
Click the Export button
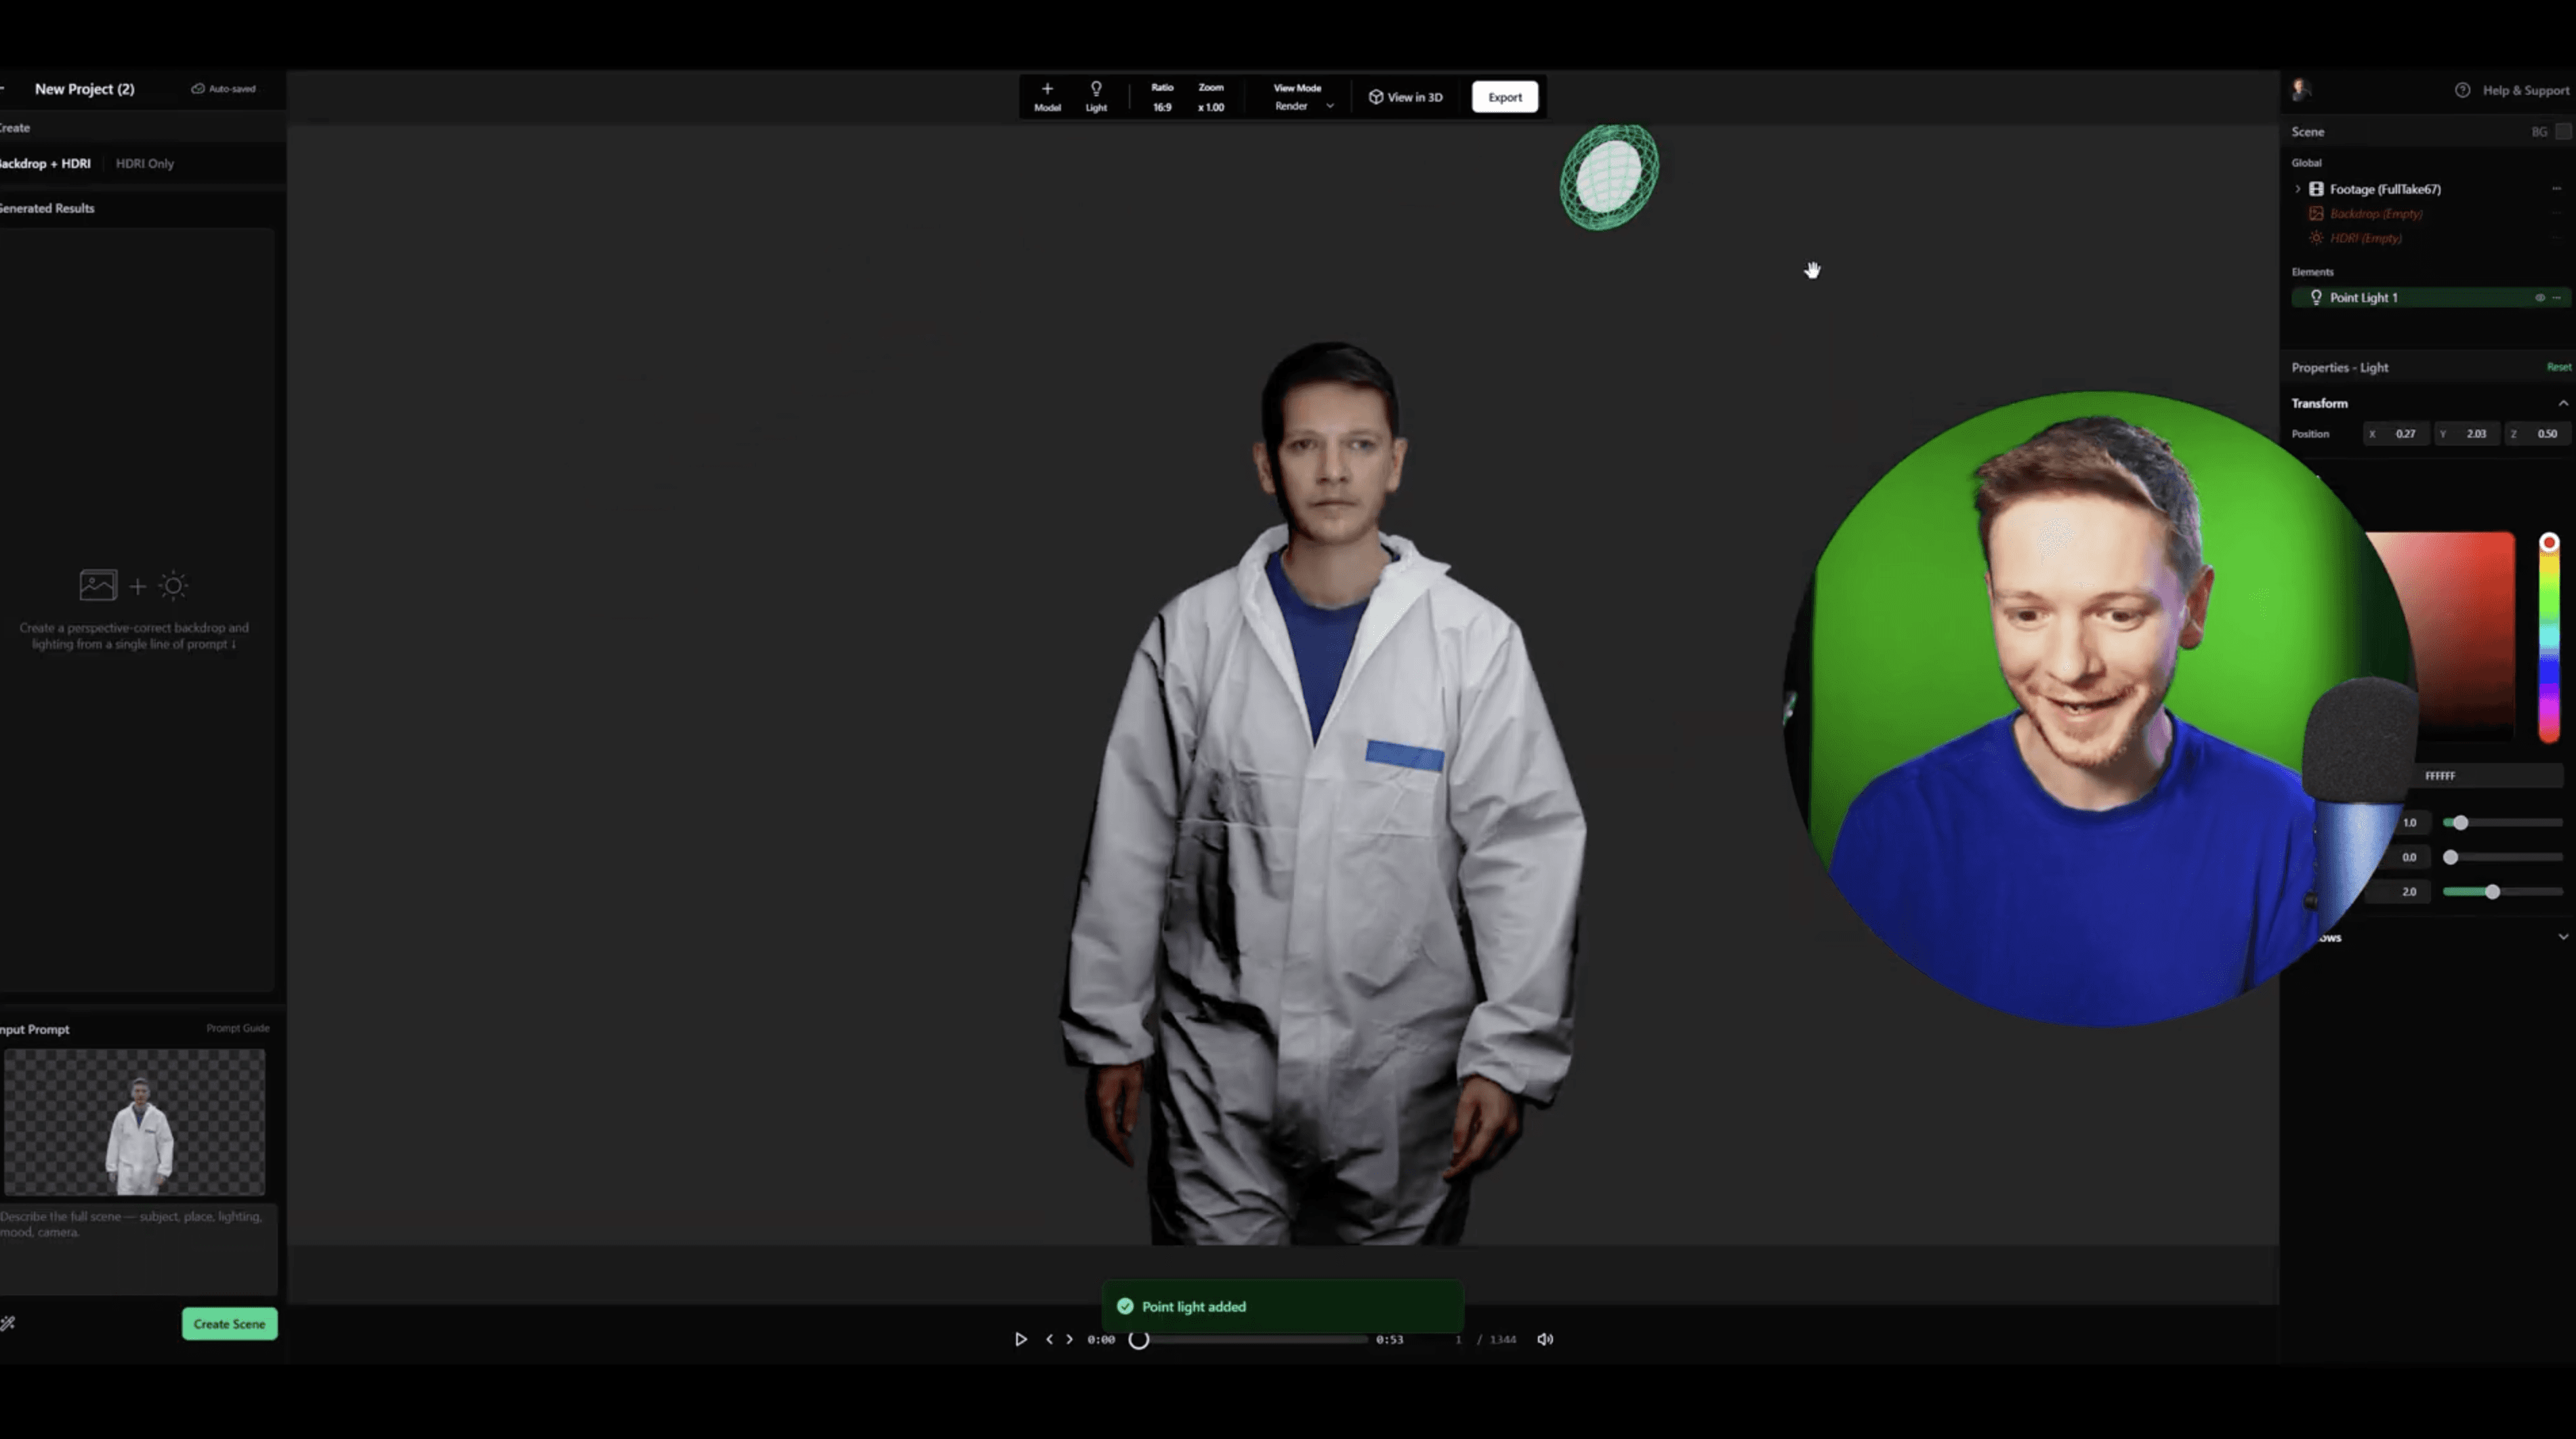[x=1504, y=97]
